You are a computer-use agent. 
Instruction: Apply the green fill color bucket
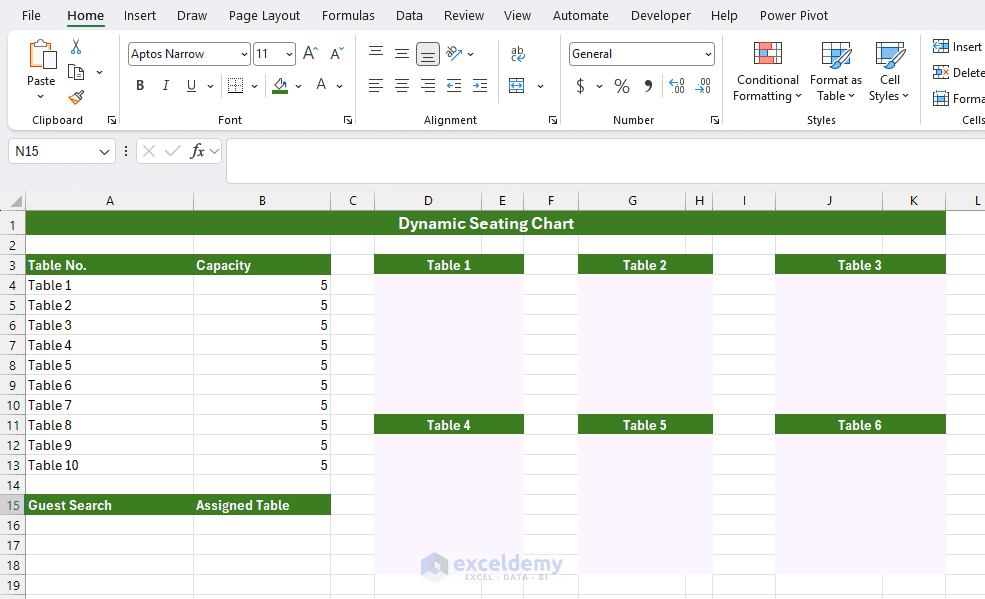280,85
